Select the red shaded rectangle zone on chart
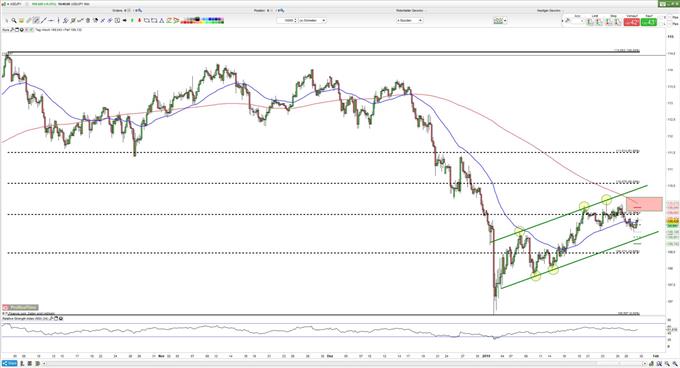The height and width of the screenshot is (368, 680). pyautogui.click(x=644, y=204)
